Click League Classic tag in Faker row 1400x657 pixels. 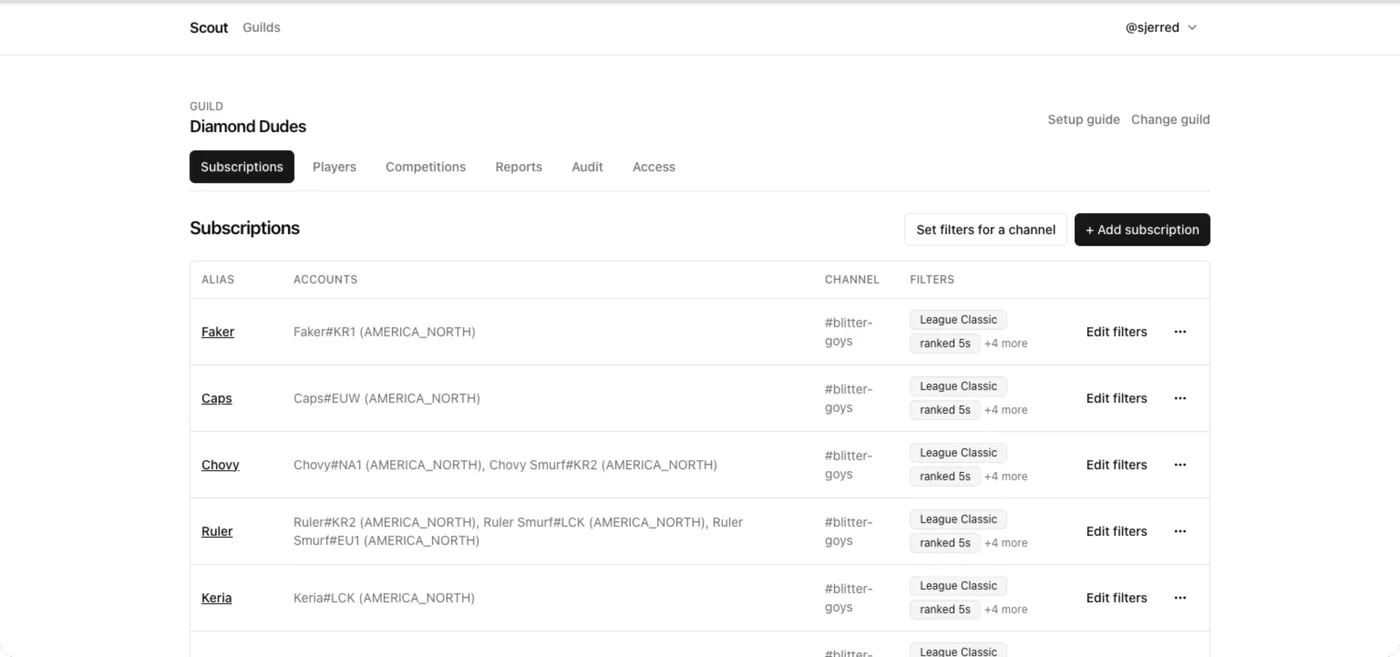click(958, 320)
